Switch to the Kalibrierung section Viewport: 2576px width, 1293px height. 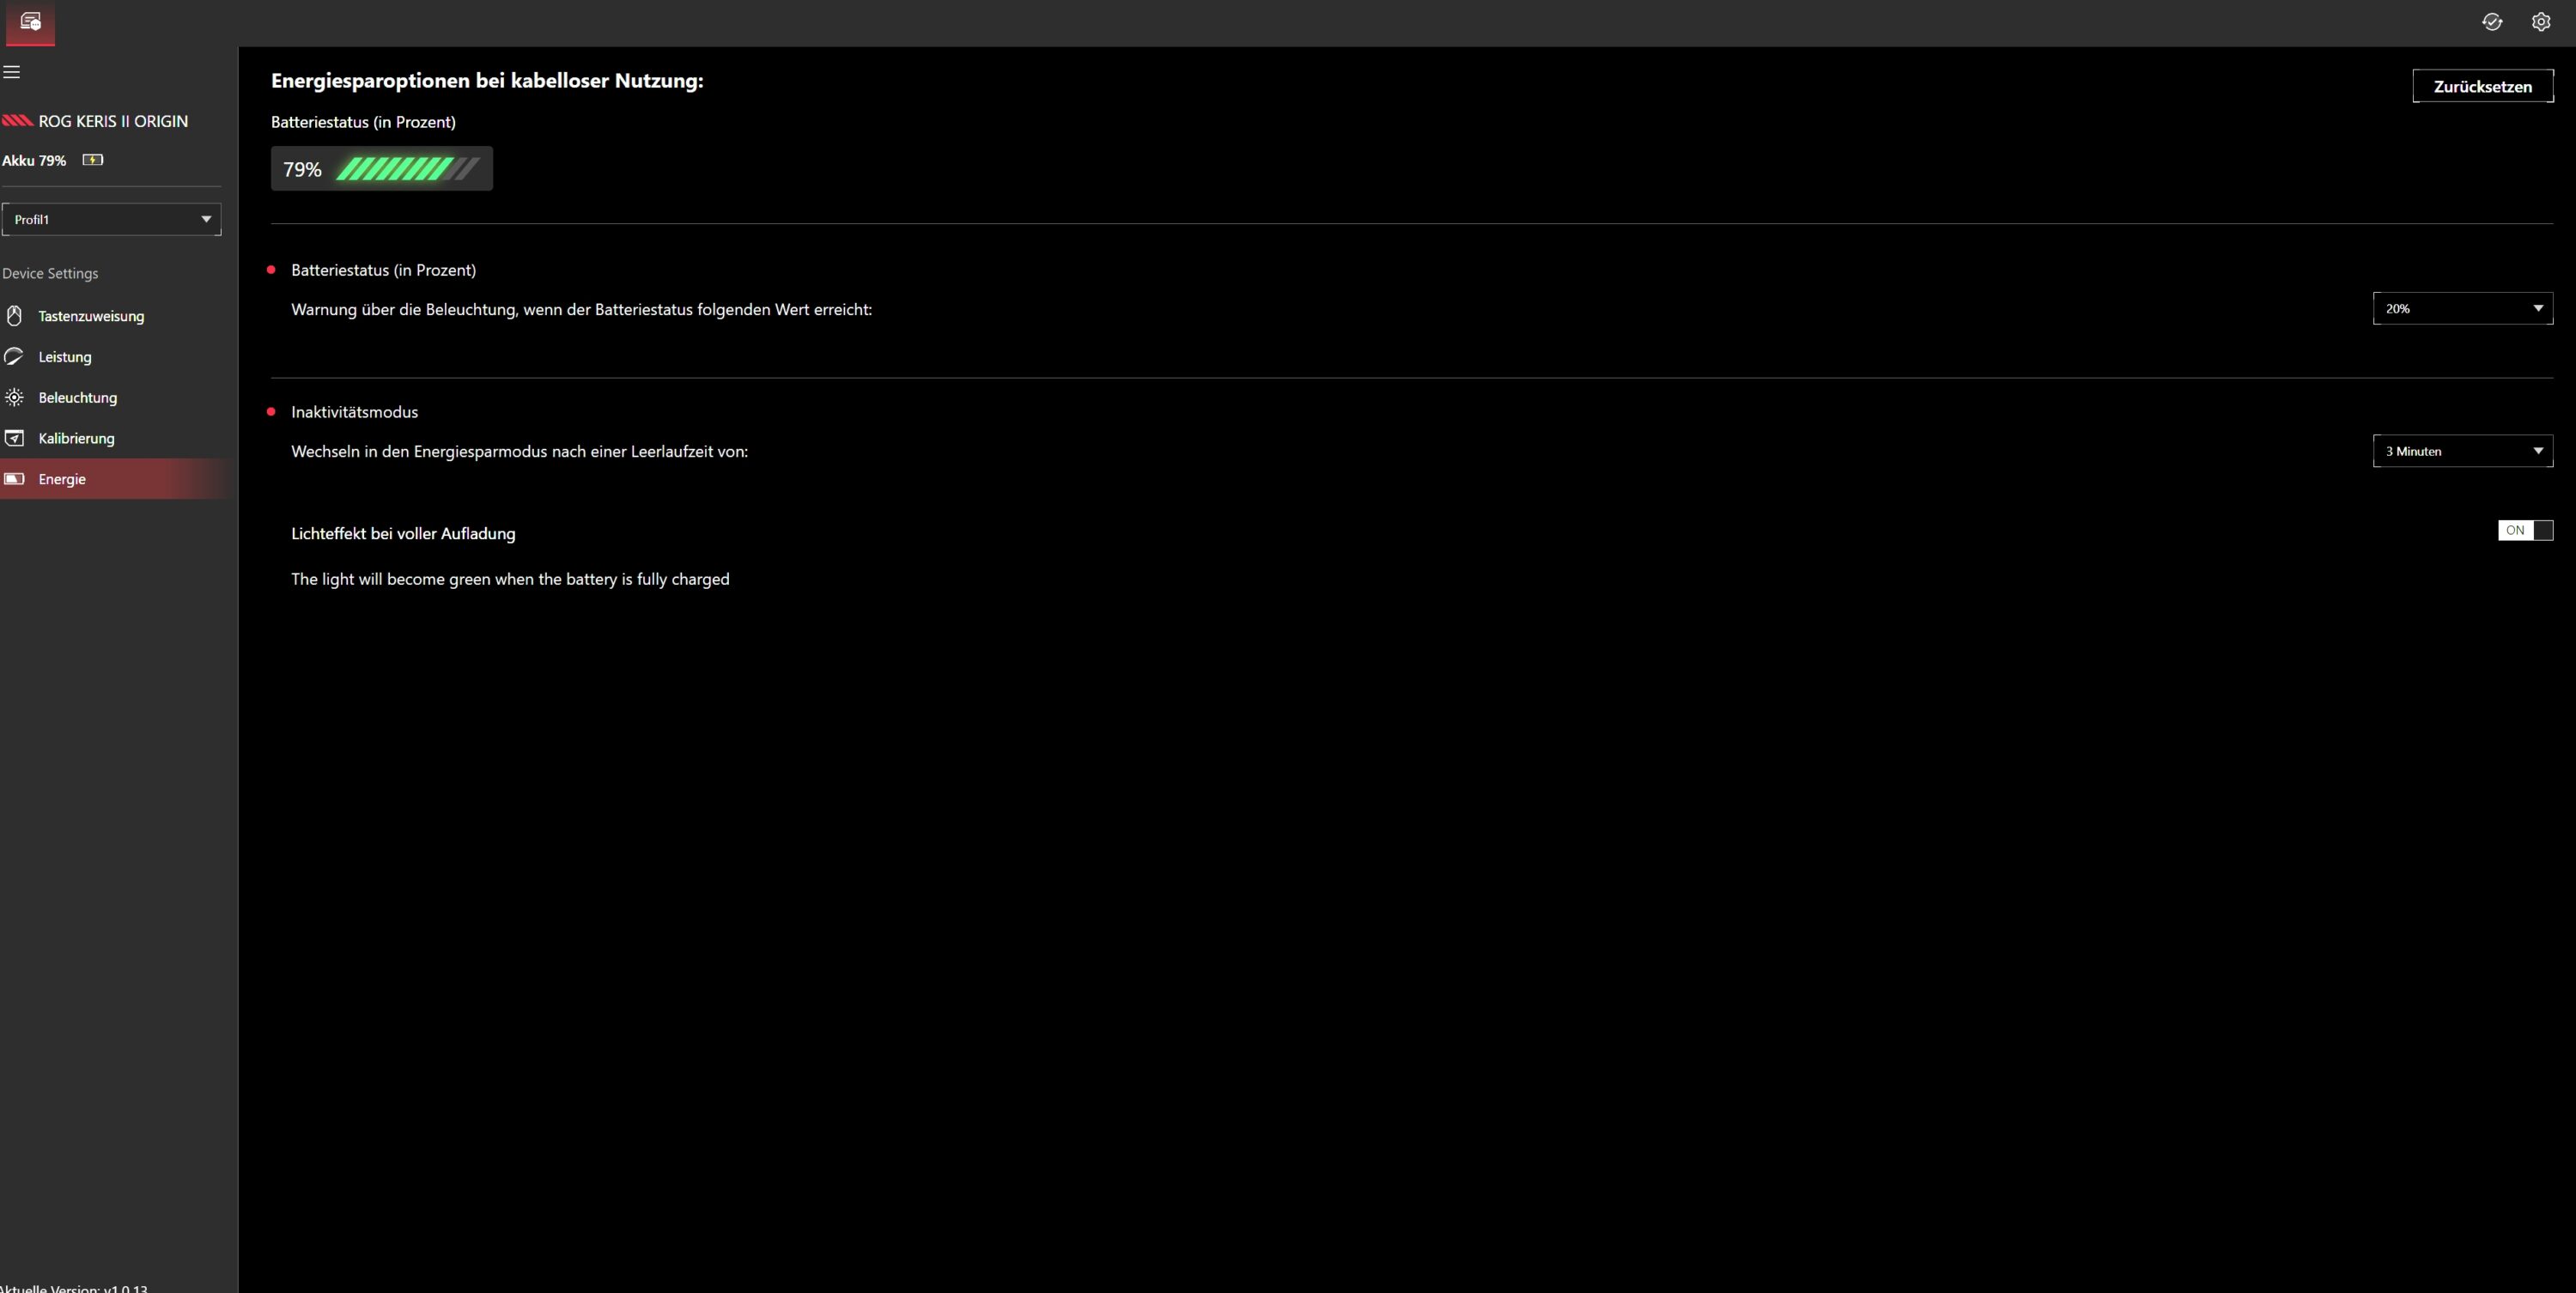[x=76, y=438]
